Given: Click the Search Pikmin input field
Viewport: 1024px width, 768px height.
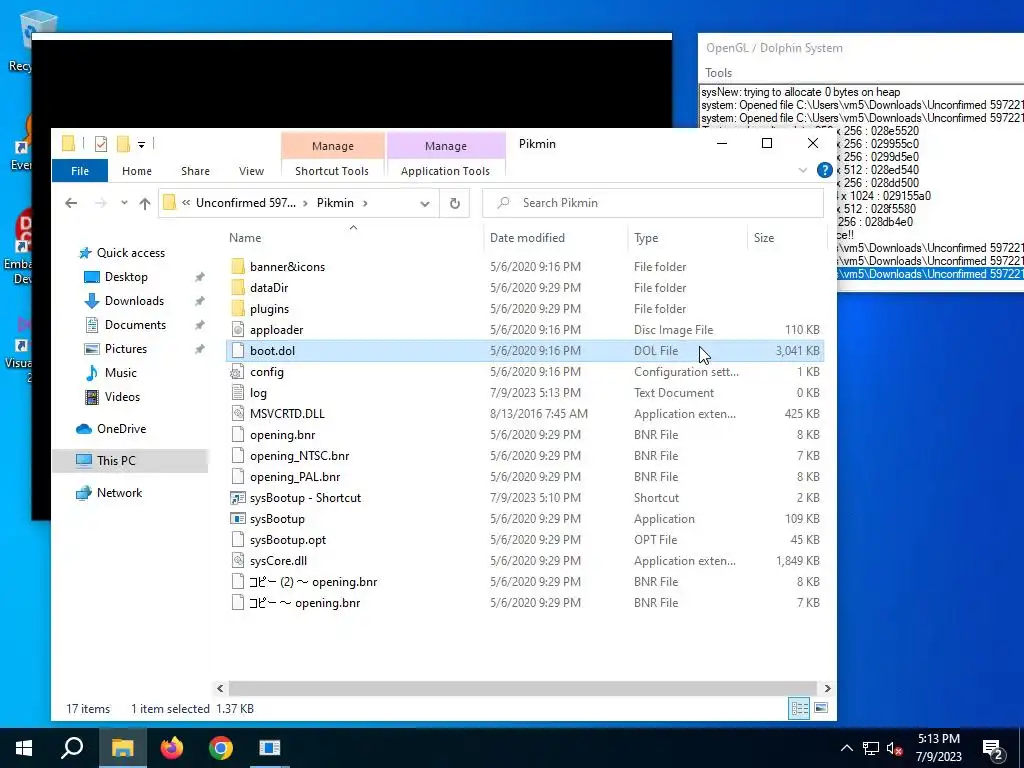Looking at the screenshot, I should coord(653,203).
